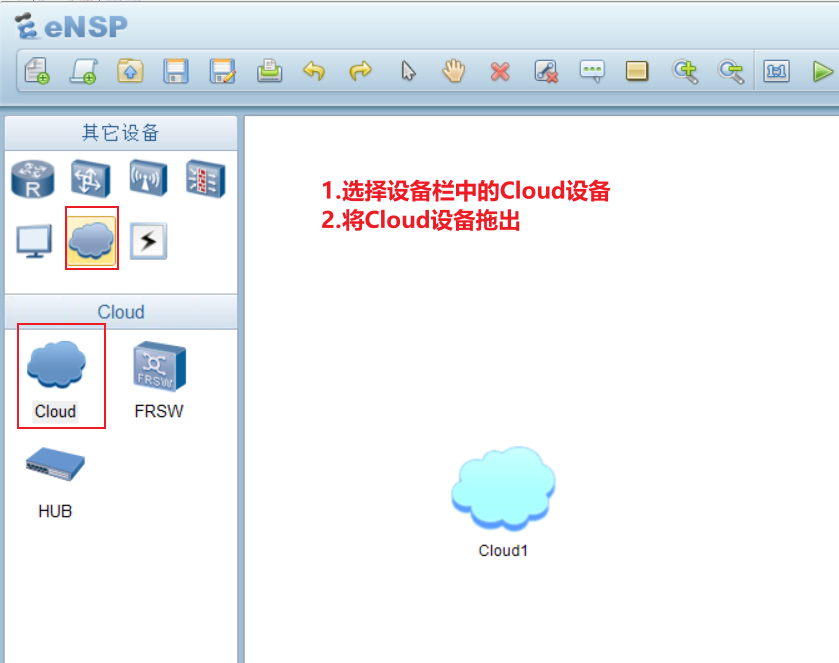
Task: Click the red X delete tool
Action: (500, 72)
